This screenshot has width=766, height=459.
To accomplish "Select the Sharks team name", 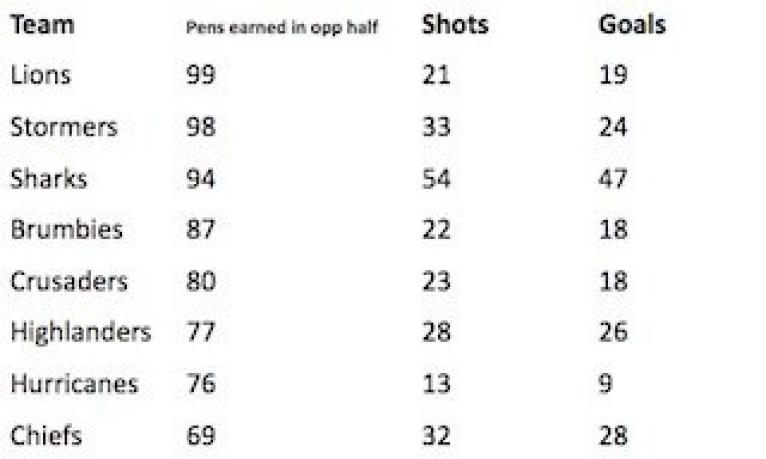I will (x=49, y=179).
